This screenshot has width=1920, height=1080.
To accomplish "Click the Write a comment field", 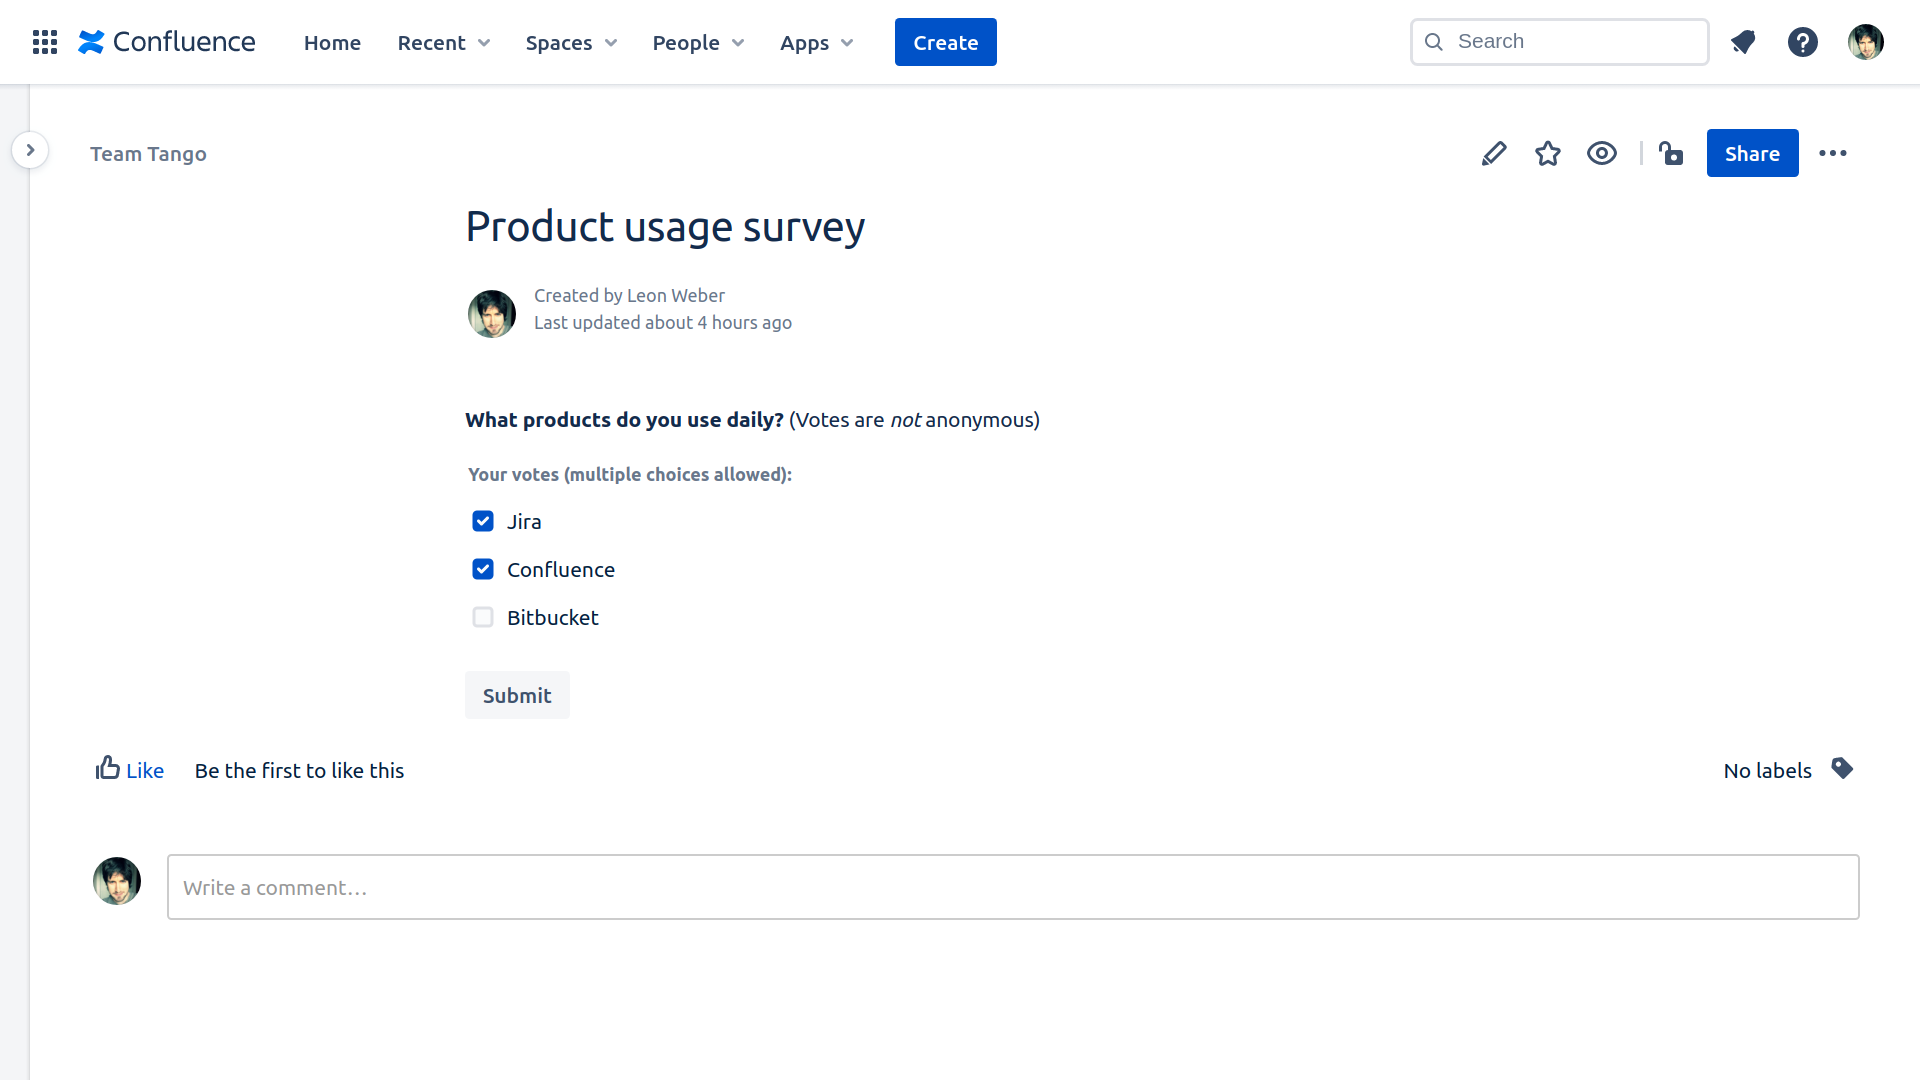I will [x=1012, y=887].
